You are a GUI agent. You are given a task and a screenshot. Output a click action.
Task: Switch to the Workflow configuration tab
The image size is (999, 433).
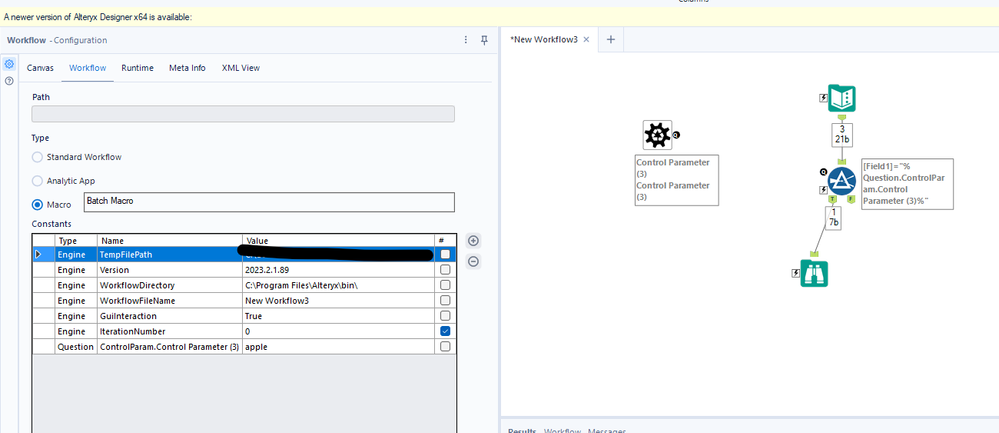[88, 68]
